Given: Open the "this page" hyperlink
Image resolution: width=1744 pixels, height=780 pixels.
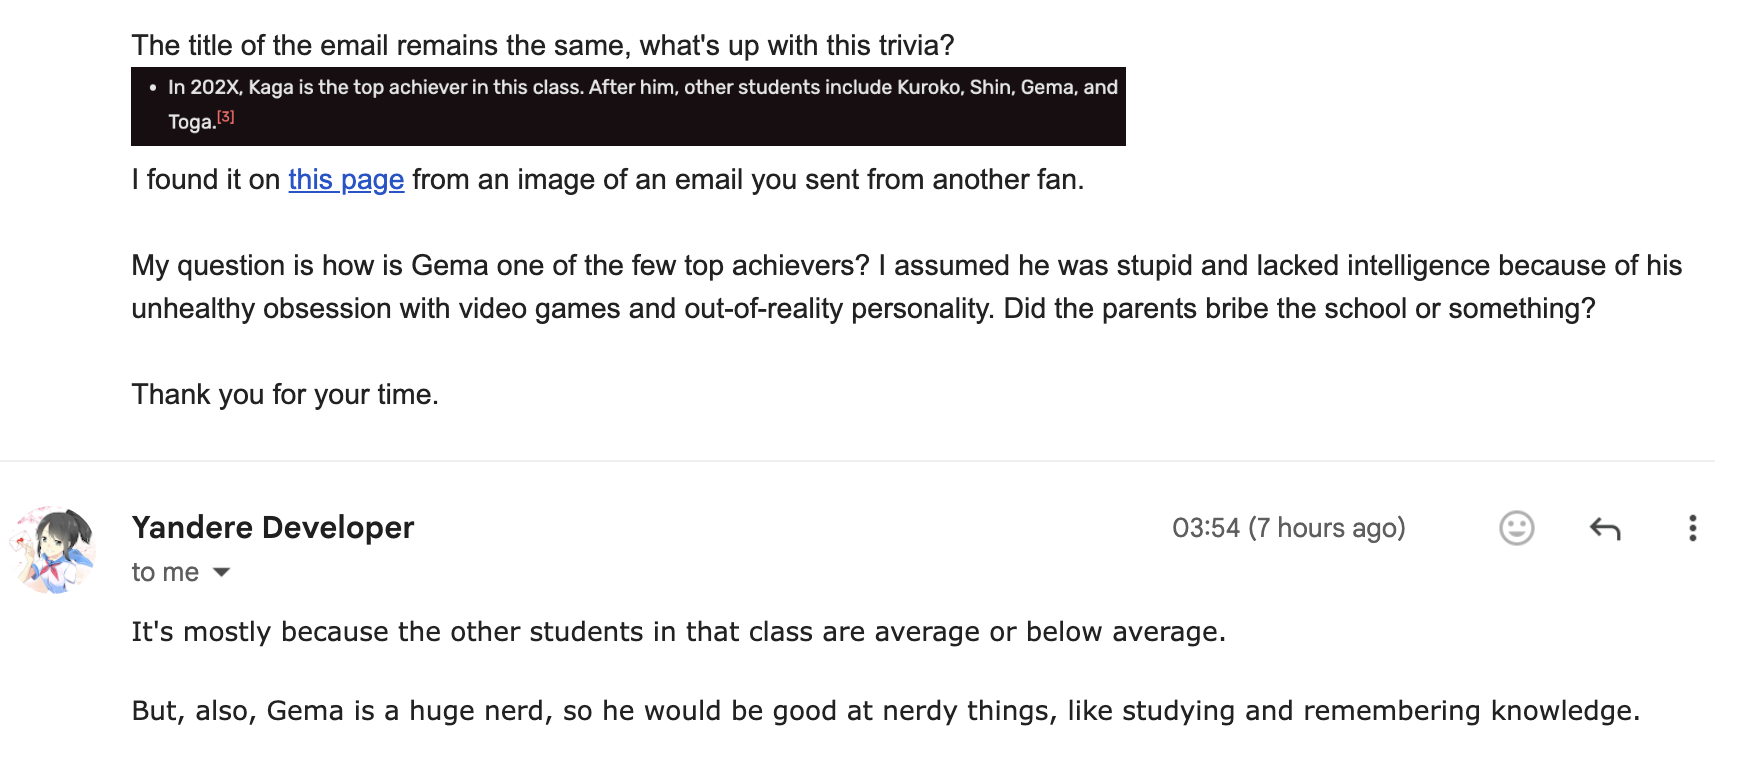Looking at the screenshot, I should pos(346,180).
